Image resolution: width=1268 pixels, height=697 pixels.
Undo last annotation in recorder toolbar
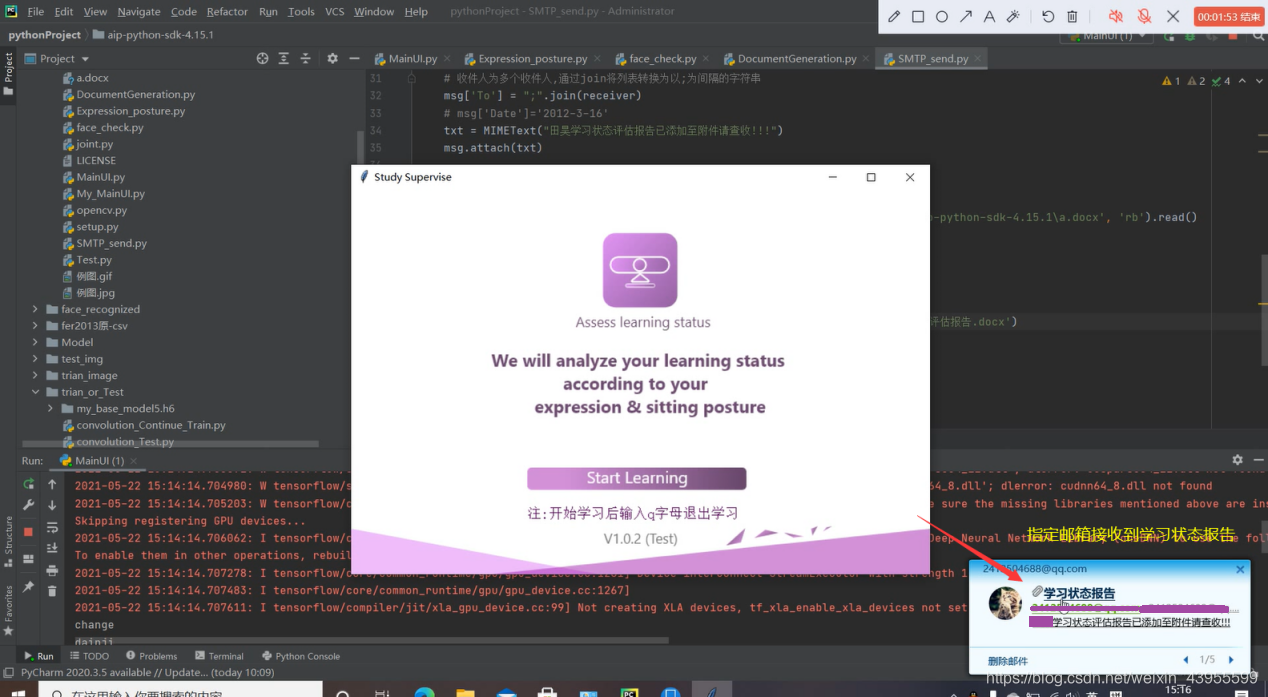point(1048,17)
